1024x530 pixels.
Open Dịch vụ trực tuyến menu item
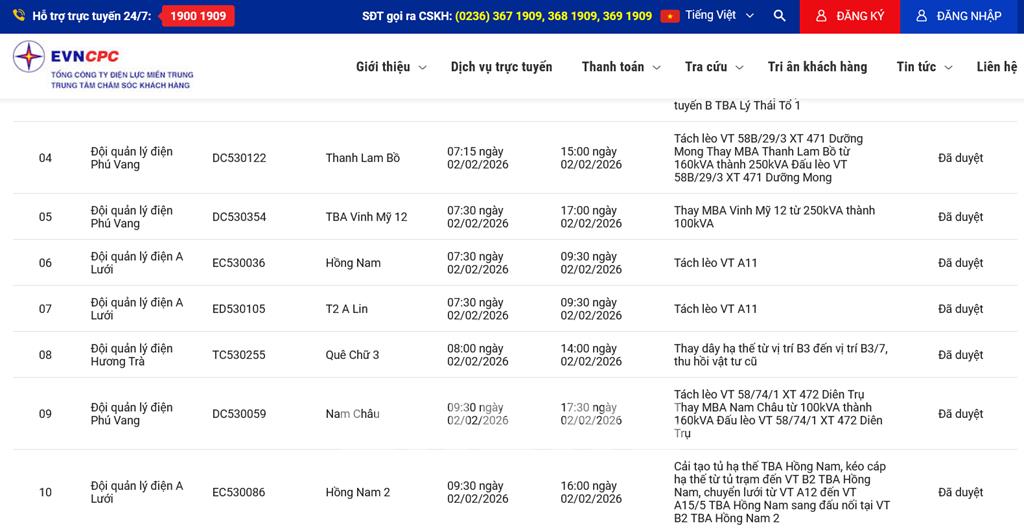[501, 67]
